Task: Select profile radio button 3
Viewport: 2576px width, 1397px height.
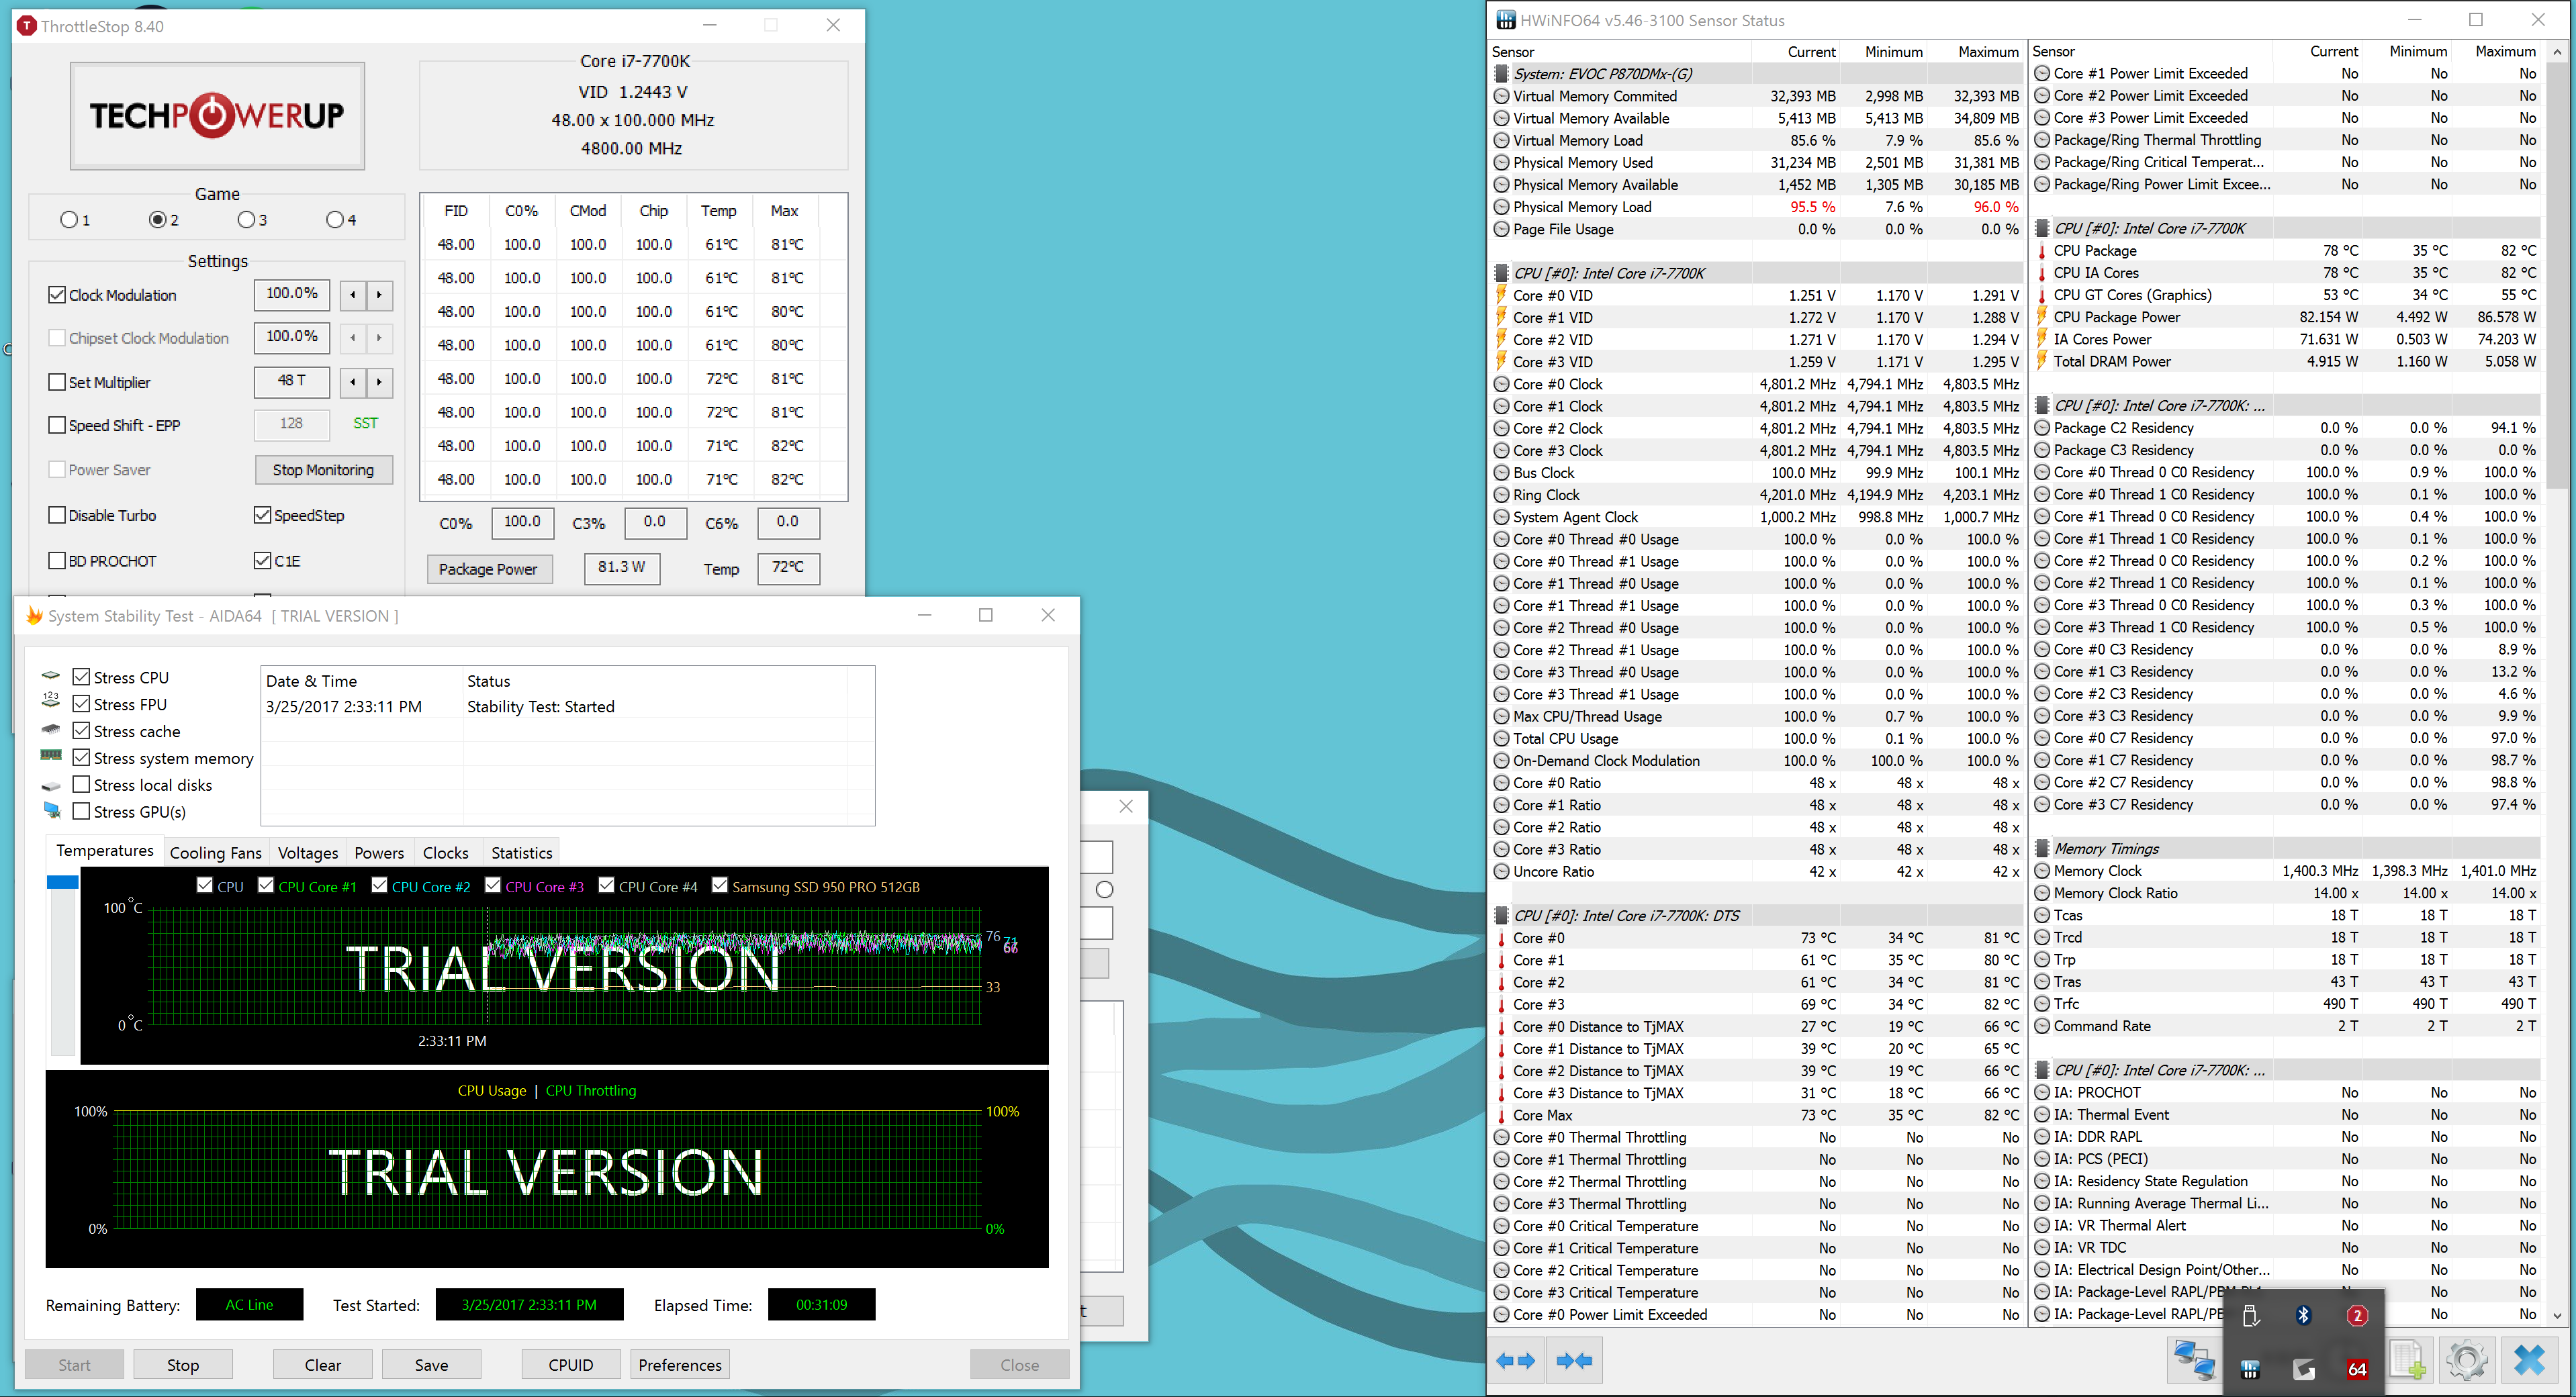Action: tap(246, 220)
